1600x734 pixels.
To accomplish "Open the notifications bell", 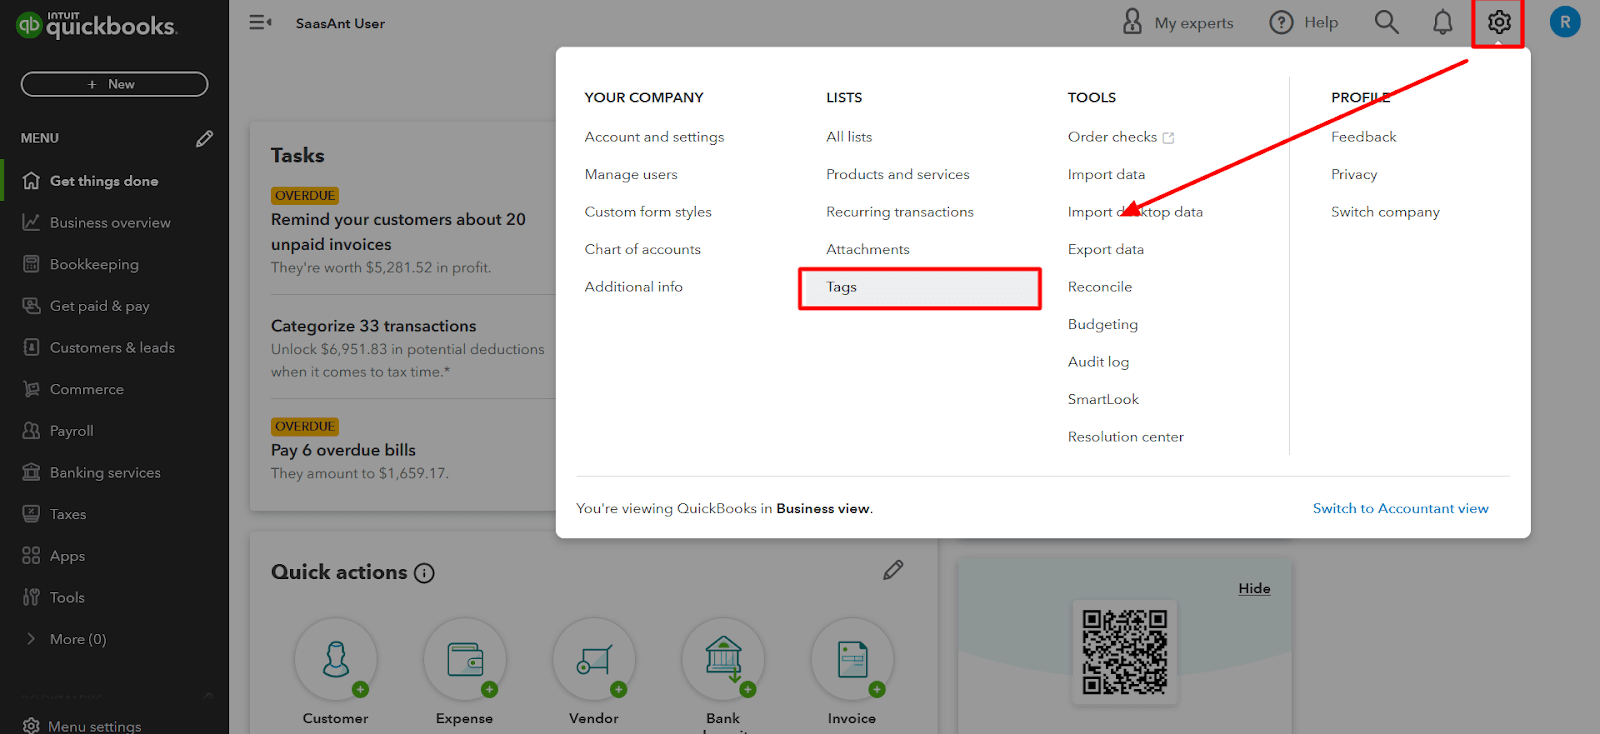I will (1442, 22).
